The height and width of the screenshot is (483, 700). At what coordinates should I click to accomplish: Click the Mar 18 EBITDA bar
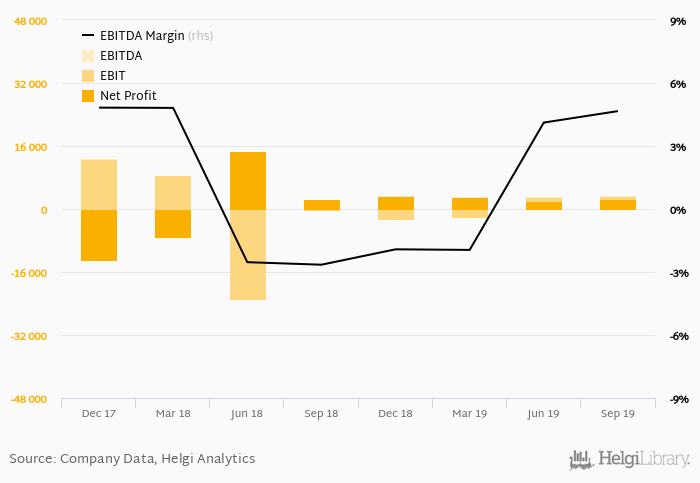tap(173, 192)
